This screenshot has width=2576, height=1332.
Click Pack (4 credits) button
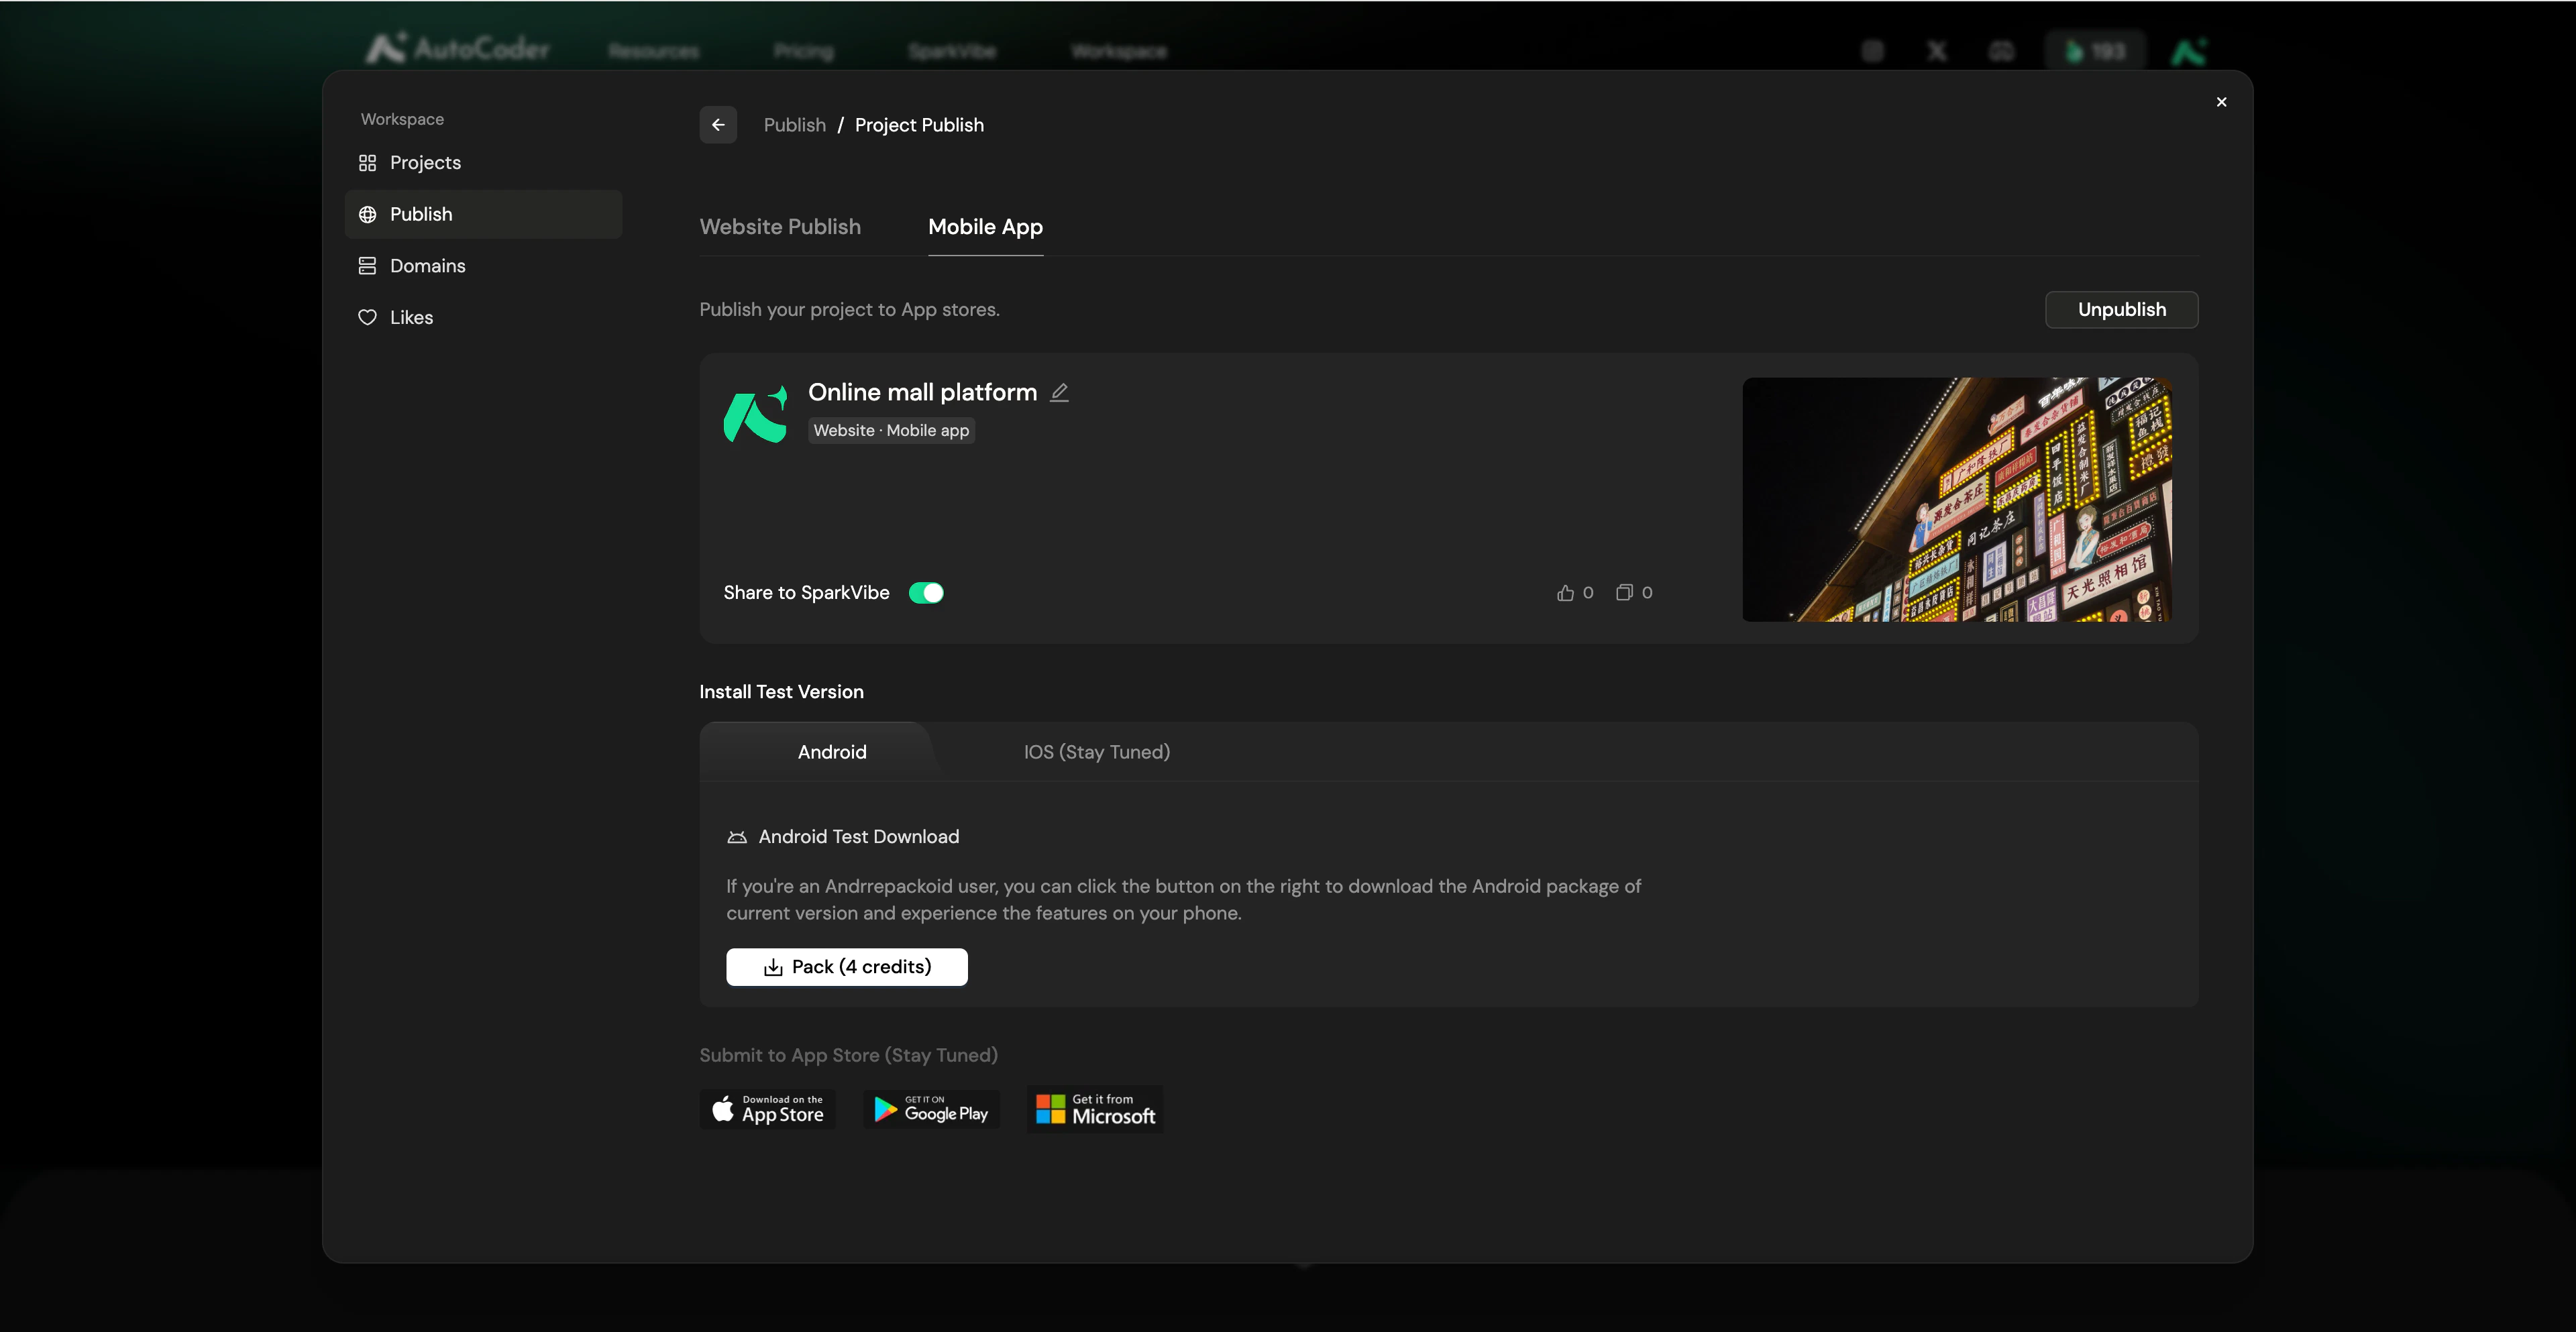(x=846, y=967)
